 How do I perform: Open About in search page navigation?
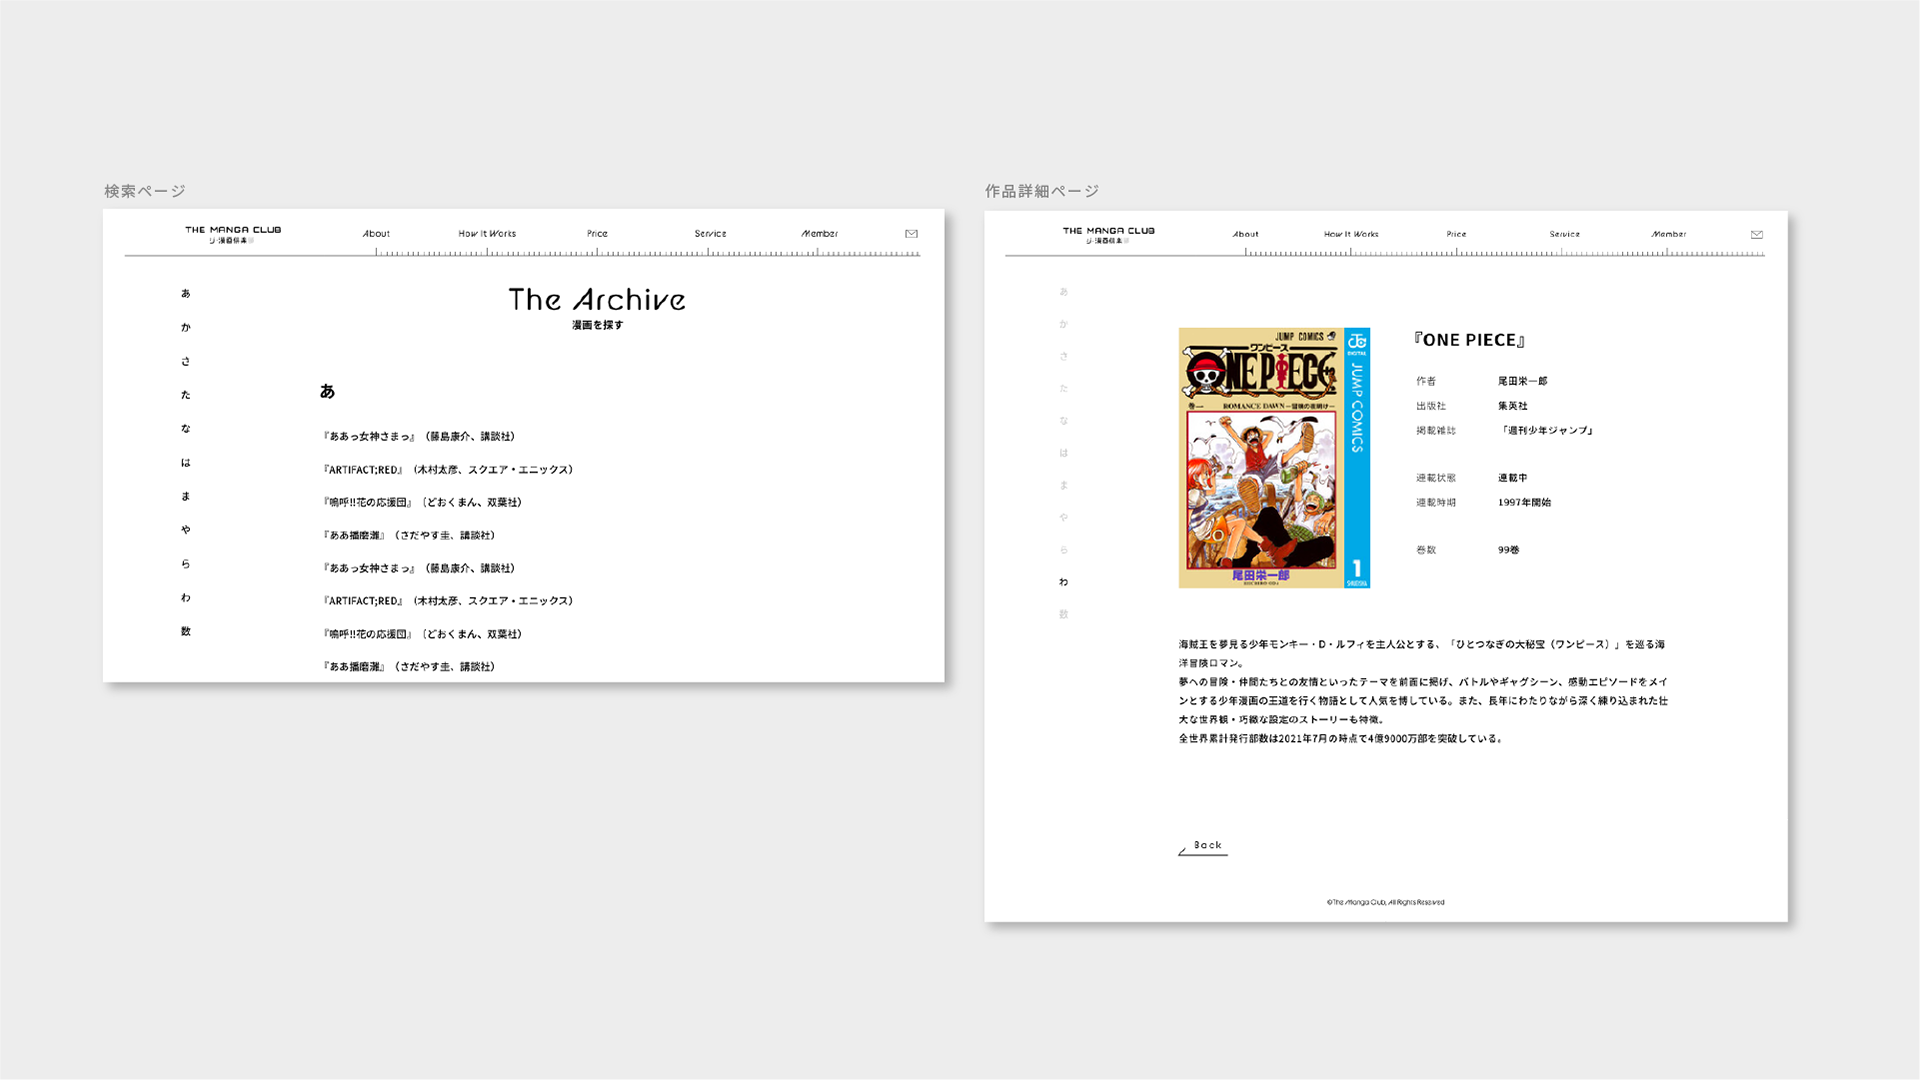pos(376,234)
